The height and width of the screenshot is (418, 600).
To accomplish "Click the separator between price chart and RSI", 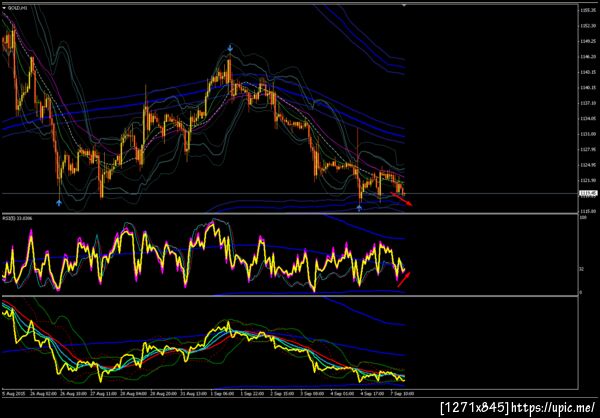I will click(289, 213).
